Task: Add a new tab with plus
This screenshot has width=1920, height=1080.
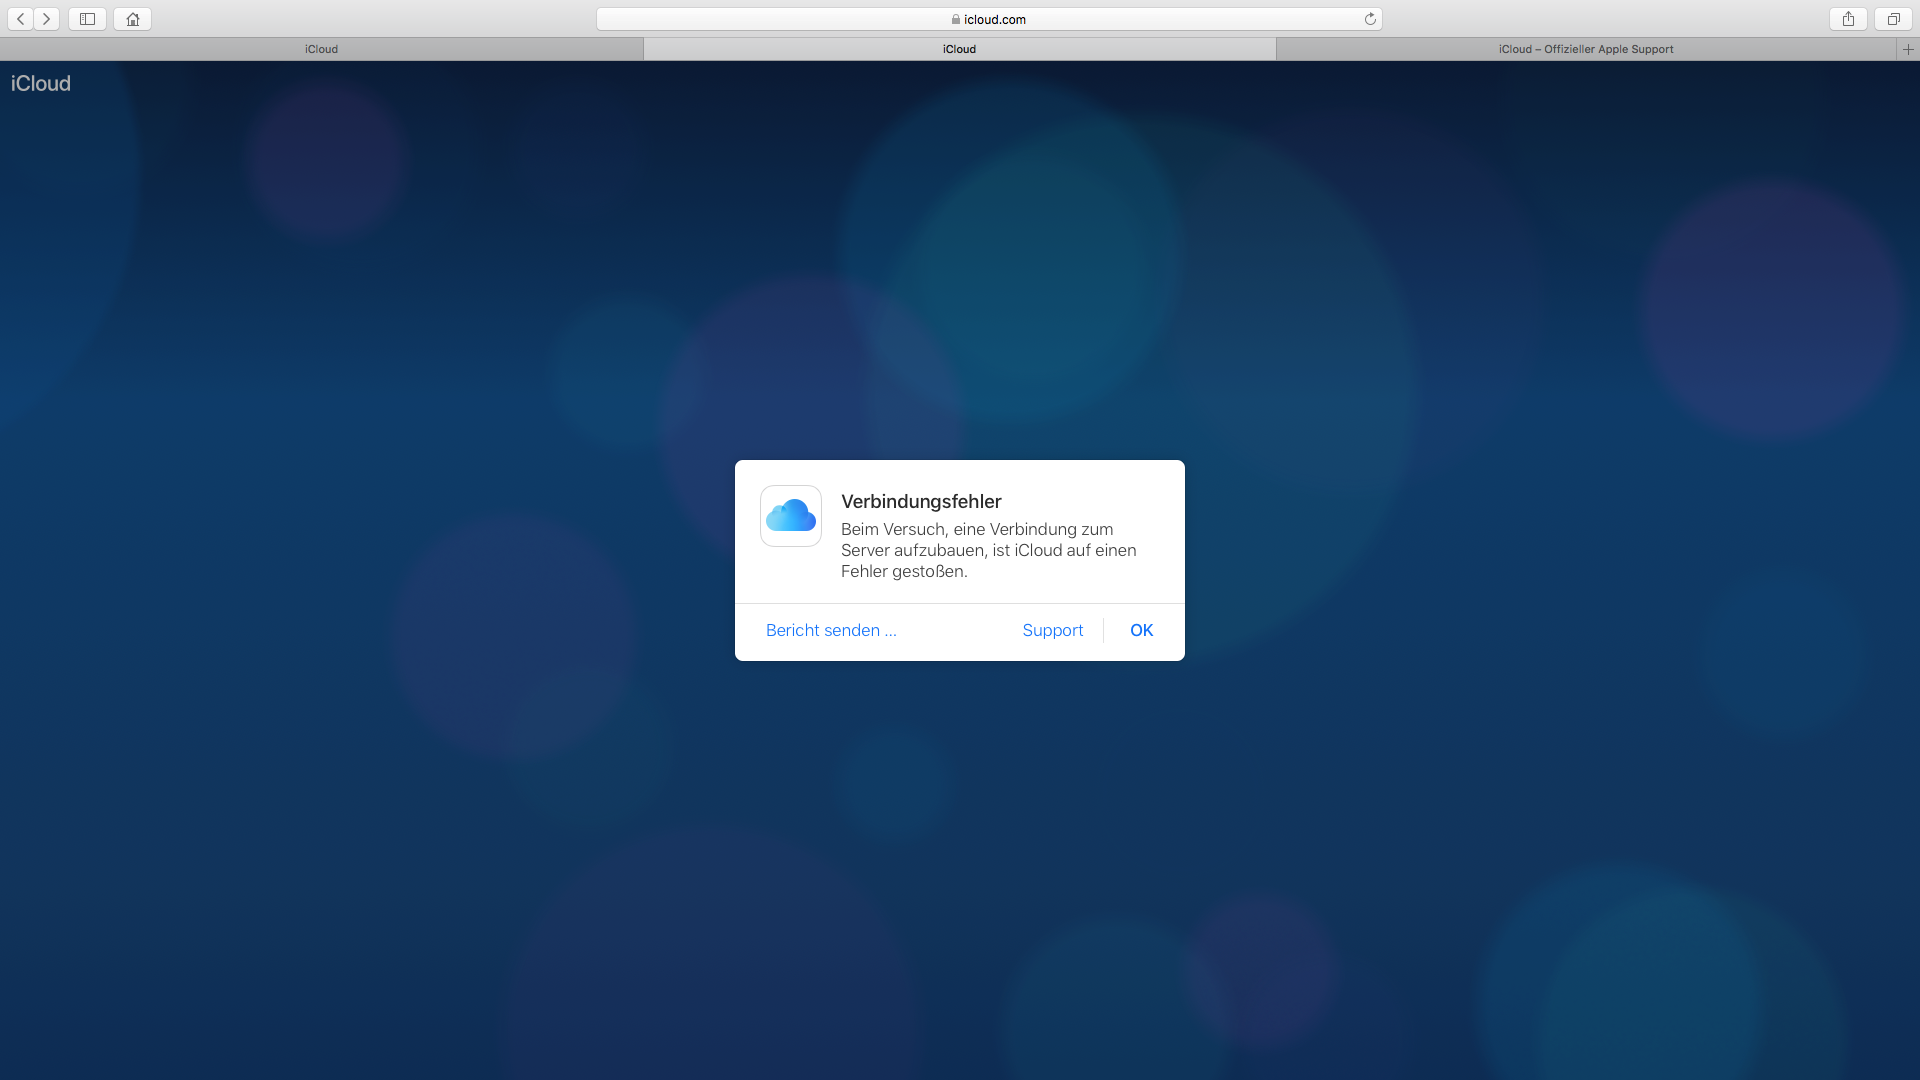Action: click(1907, 49)
